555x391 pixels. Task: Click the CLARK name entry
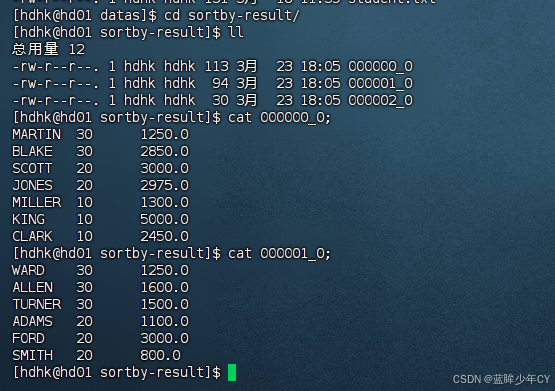point(32,236)
